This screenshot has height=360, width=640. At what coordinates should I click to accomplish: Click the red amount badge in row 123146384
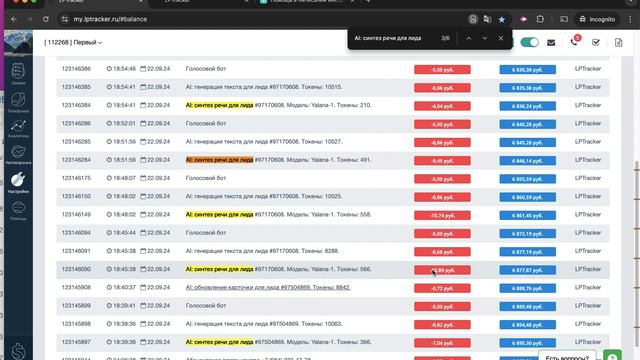coord(442,106)
